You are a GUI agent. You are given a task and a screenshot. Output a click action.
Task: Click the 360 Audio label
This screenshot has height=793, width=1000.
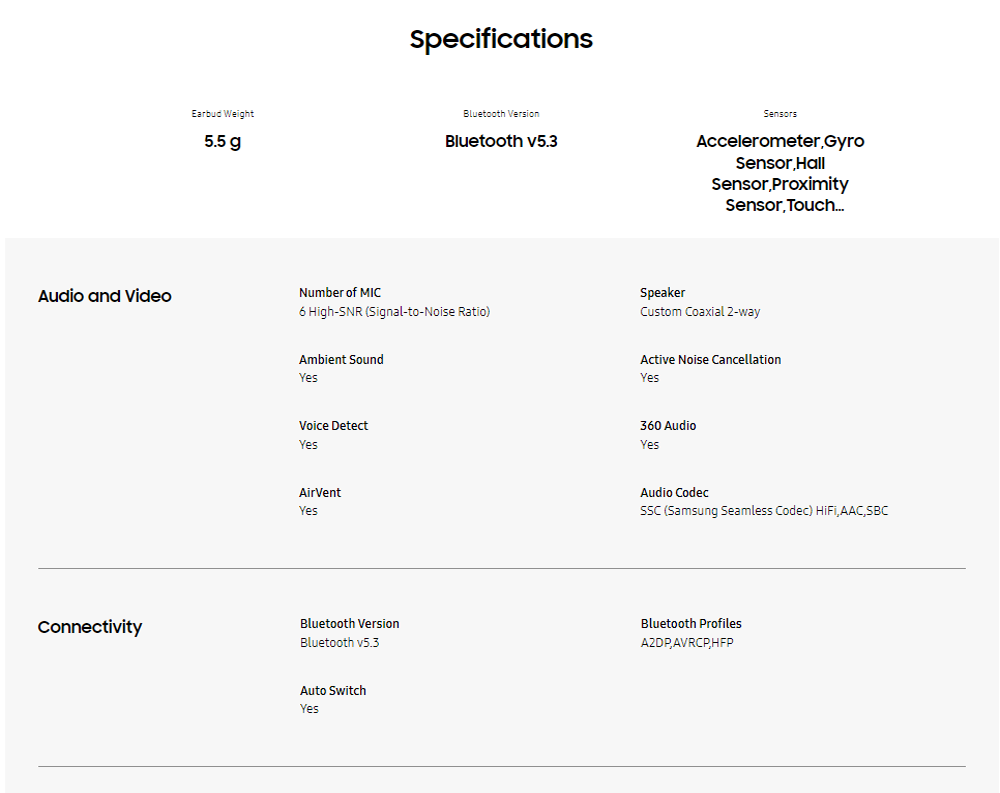tap(668, 426)
